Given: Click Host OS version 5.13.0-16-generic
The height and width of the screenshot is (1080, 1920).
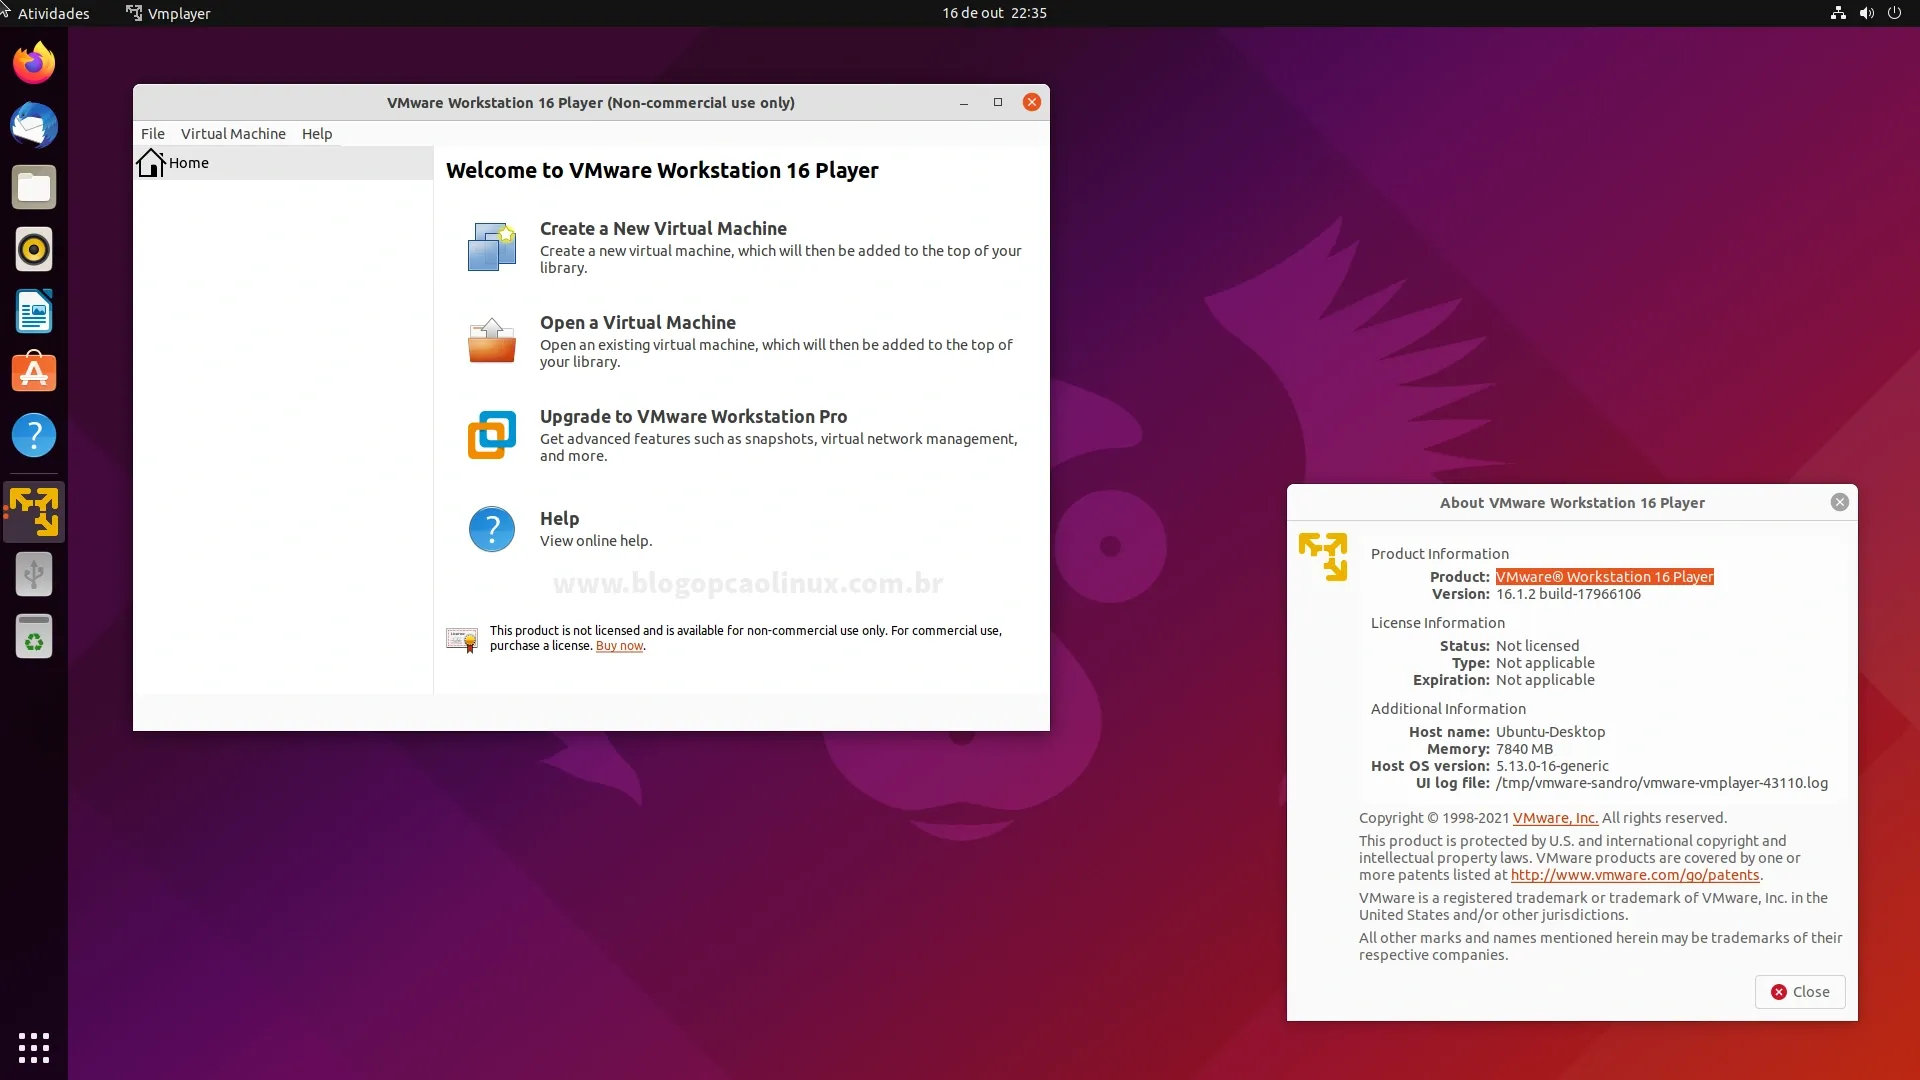Looking at the screenshot, I should point(1552,766).
